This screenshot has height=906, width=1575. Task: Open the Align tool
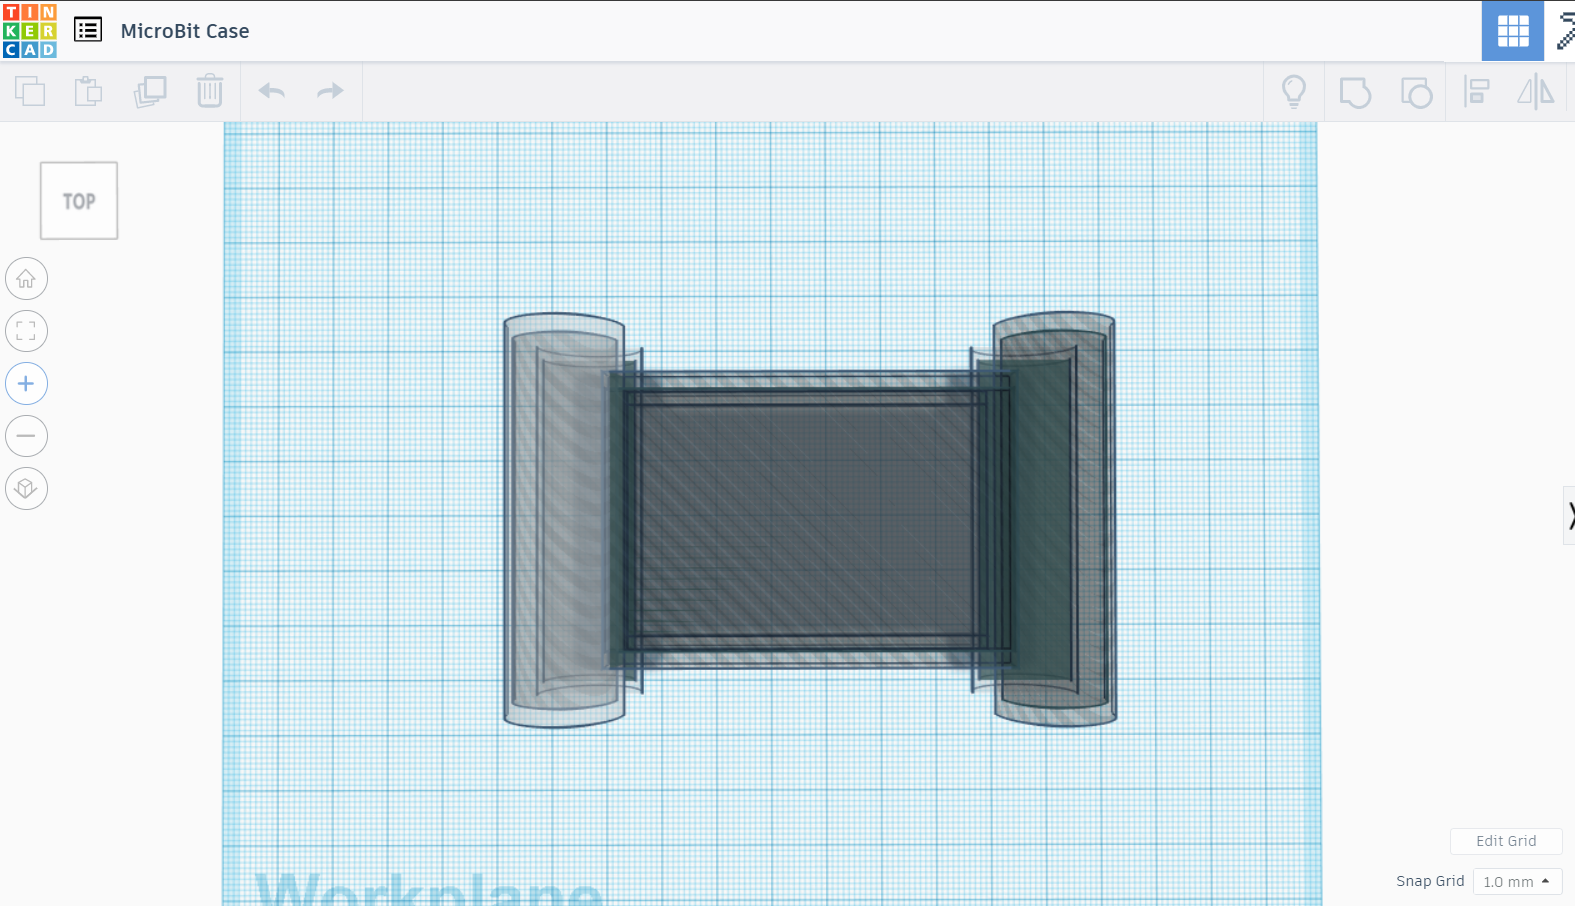pyautogui.click(x=1476, y=92)
